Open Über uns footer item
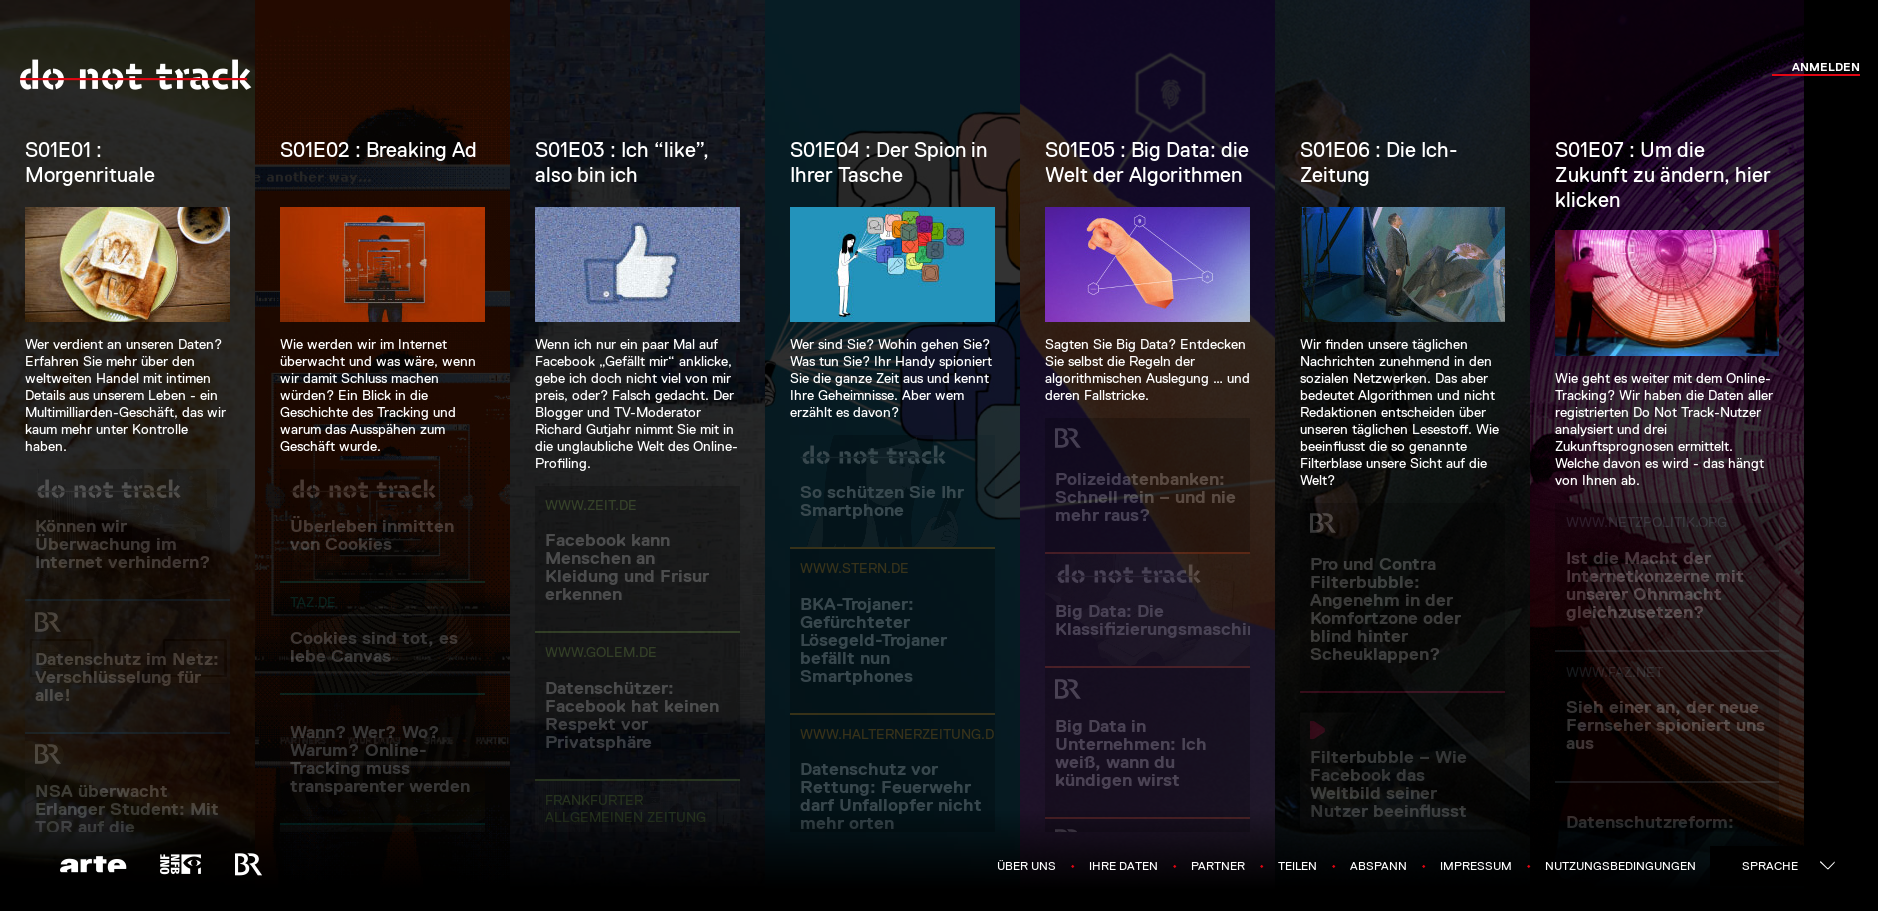The height and width of the screenshot is (911, 1878). click(1026, 866)
